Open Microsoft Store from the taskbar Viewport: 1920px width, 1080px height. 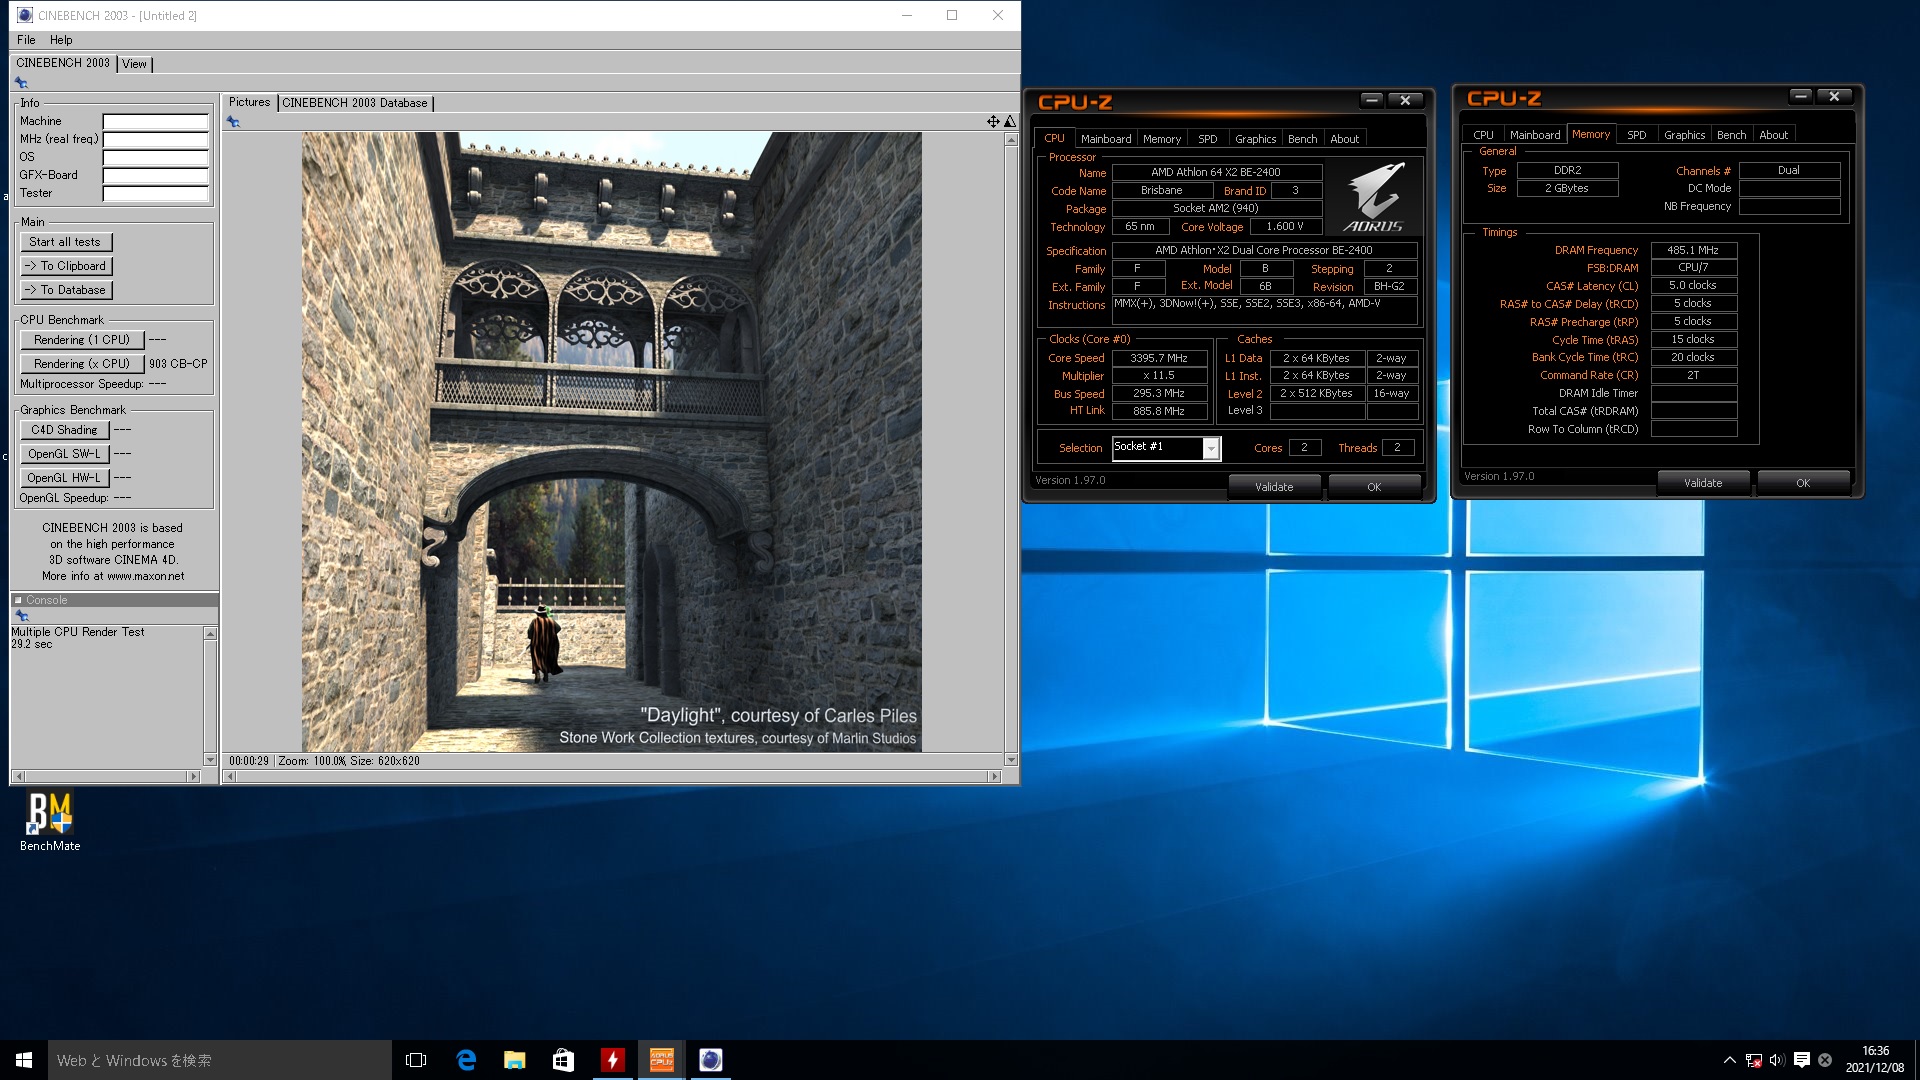click(563, 1060)
